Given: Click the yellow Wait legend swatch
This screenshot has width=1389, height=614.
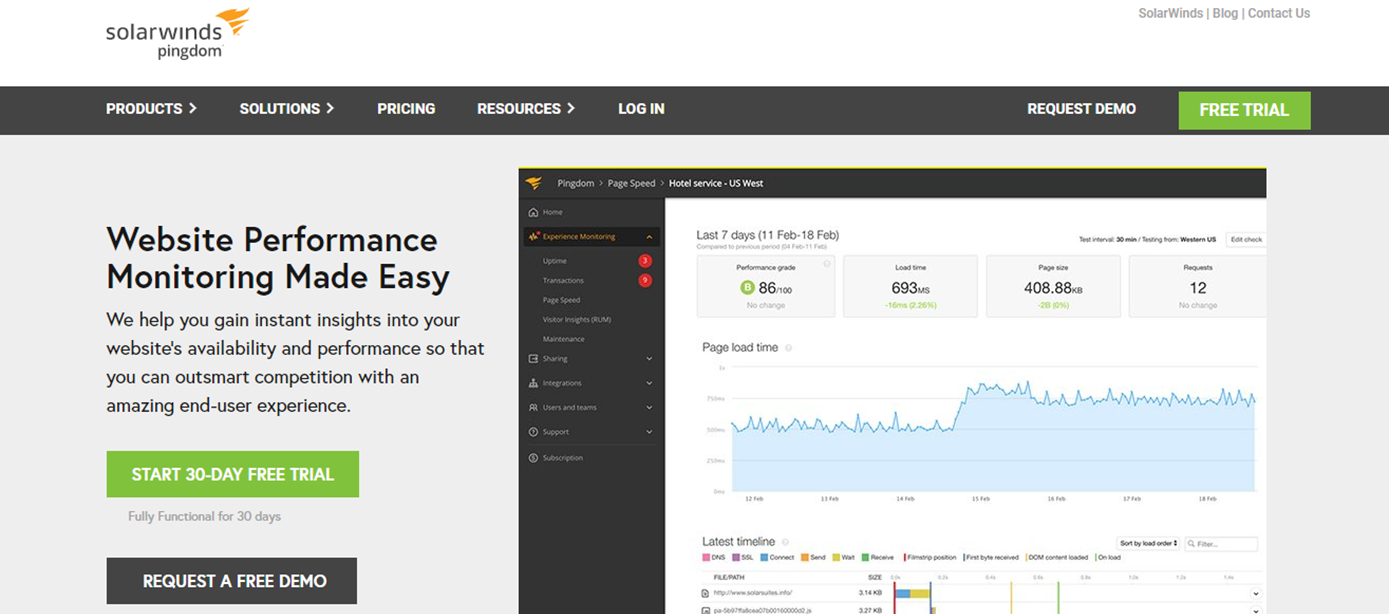Looking at the screenshot, I should click(x=837, y=557).
